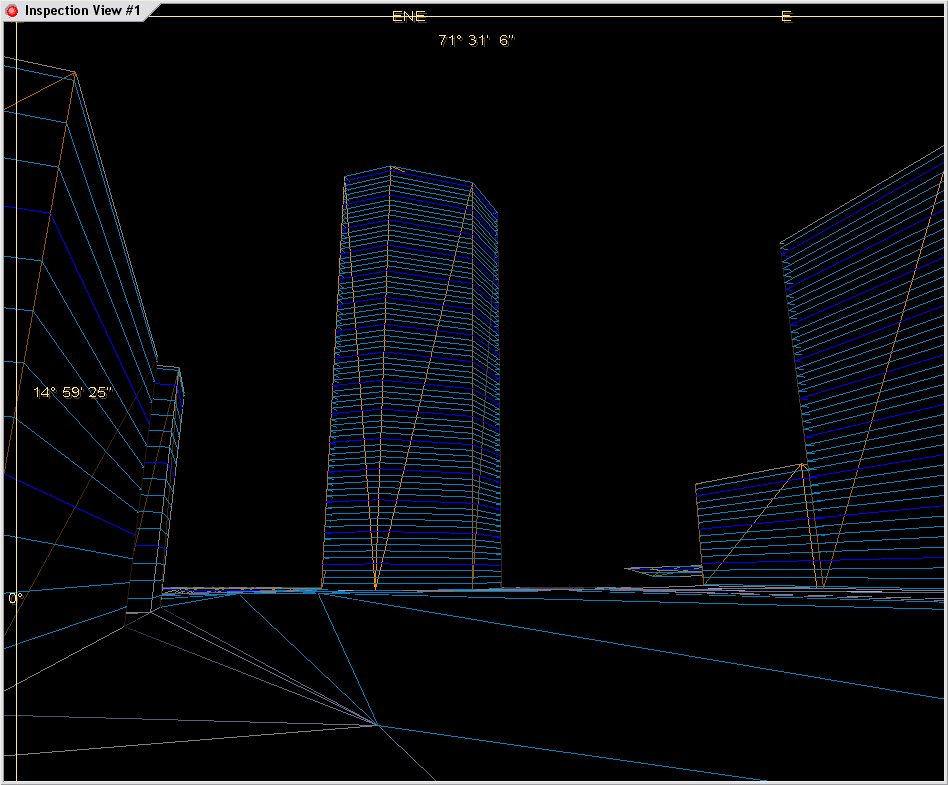Click the ground point where lines converge
This screenshot has width=948, height=785.
pyautogui.click(x=377, y=724)
